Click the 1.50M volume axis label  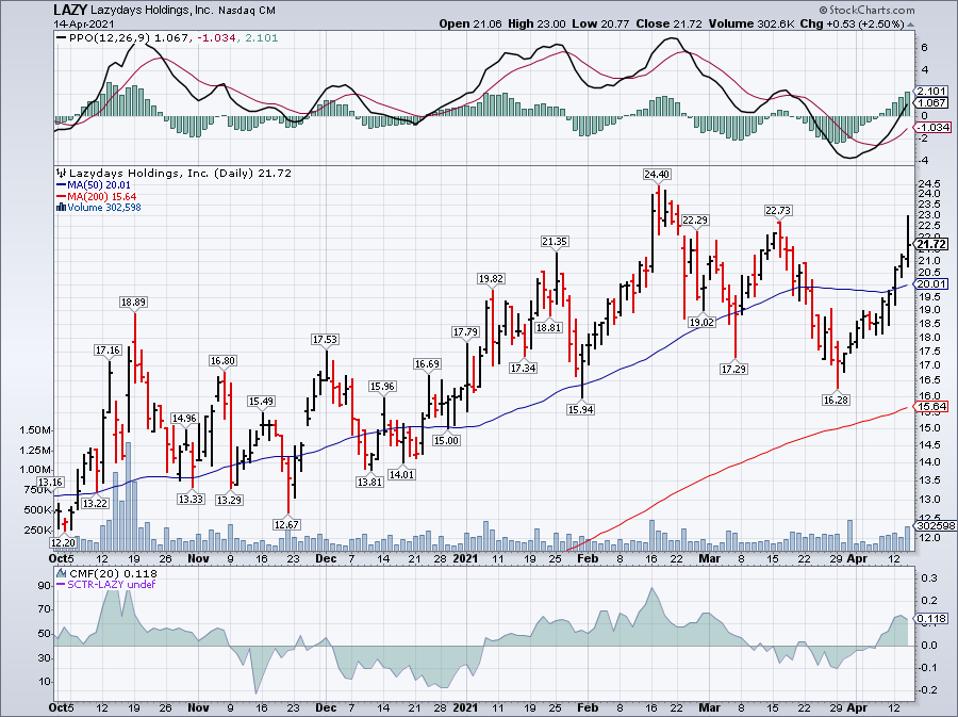click(x=35, y=430)
